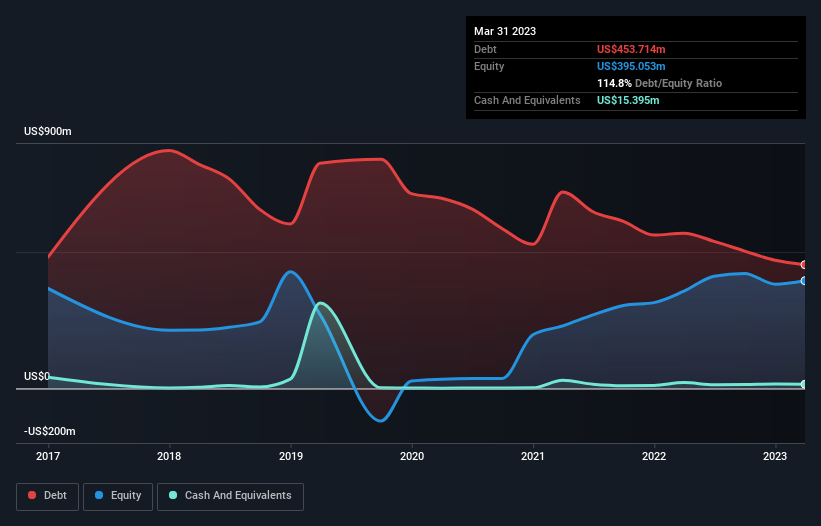The height and width of the screenshot is (526, 821).
Task: Click the 114.8% Debt/Equity Ratio text
Action: coord(659,83)
